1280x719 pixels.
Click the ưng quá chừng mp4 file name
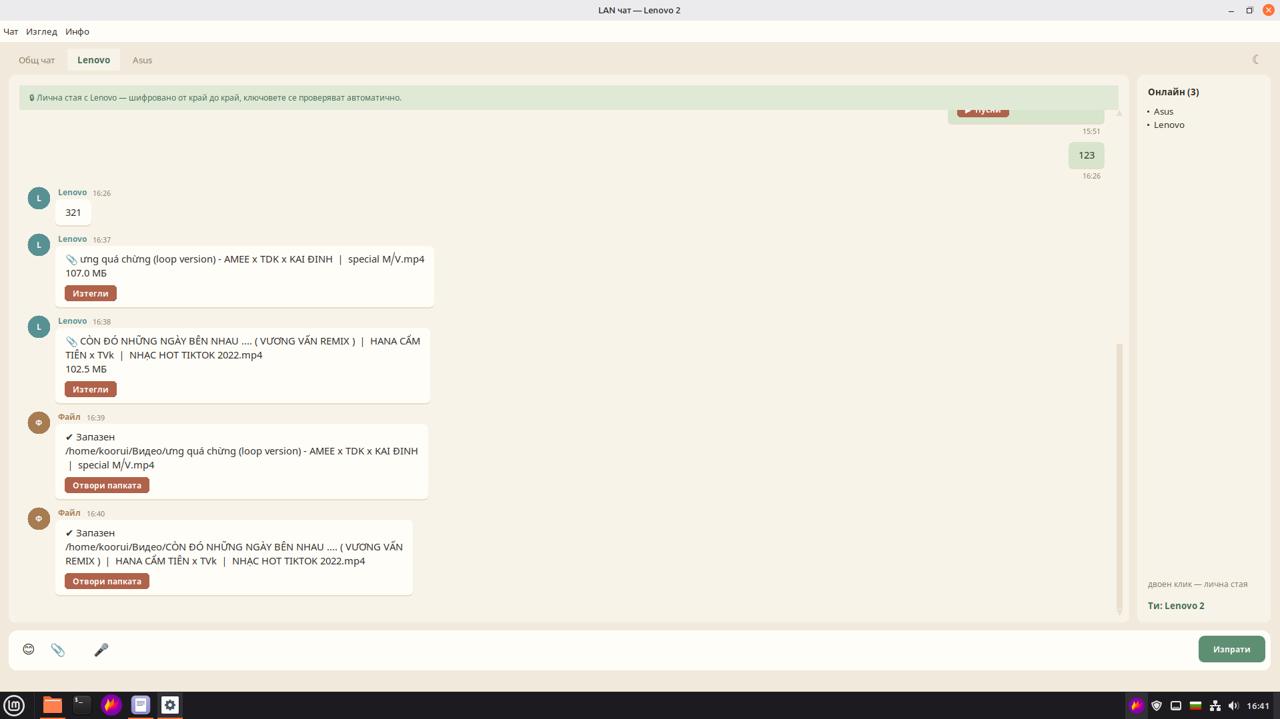coord(252,259)
